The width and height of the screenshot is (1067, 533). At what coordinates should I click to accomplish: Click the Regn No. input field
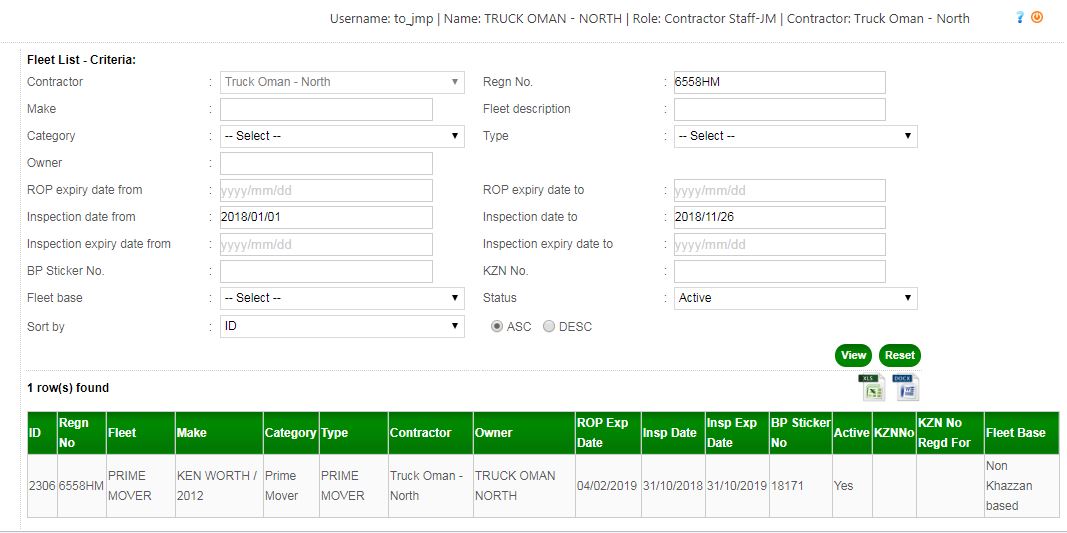(x=779, y=82)
